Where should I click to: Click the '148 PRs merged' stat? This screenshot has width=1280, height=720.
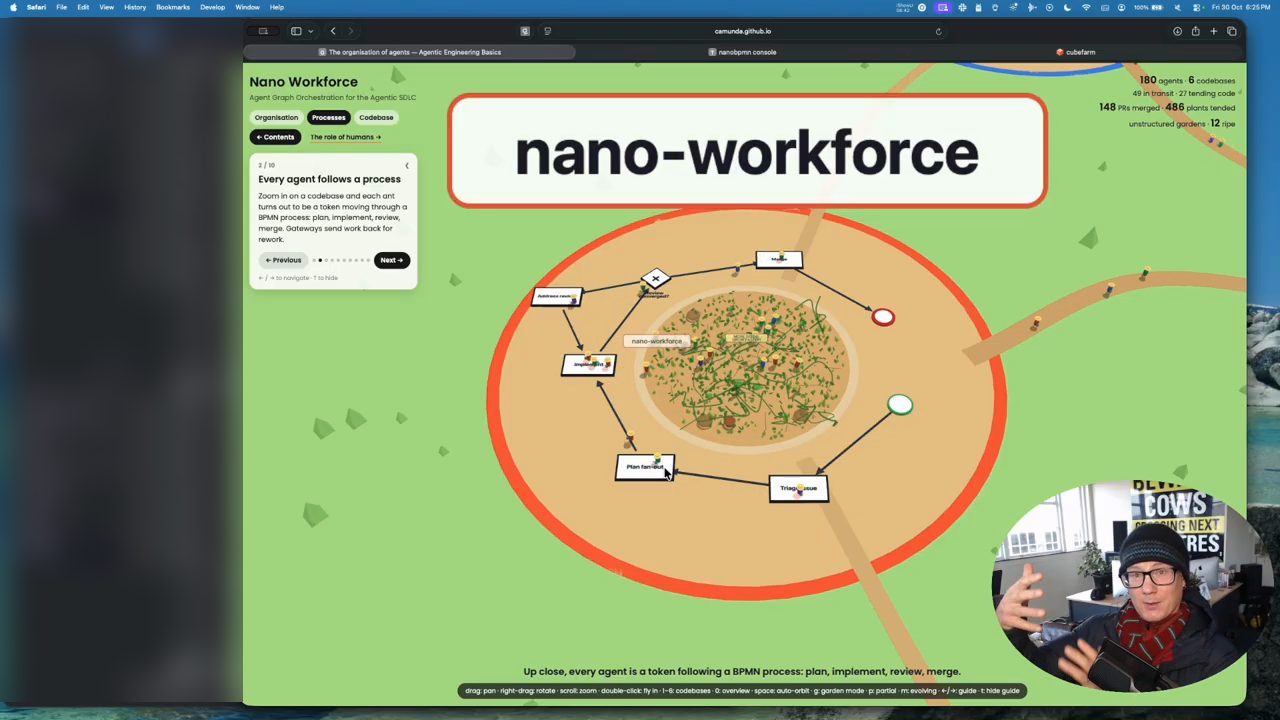[x=1129, y=107]
